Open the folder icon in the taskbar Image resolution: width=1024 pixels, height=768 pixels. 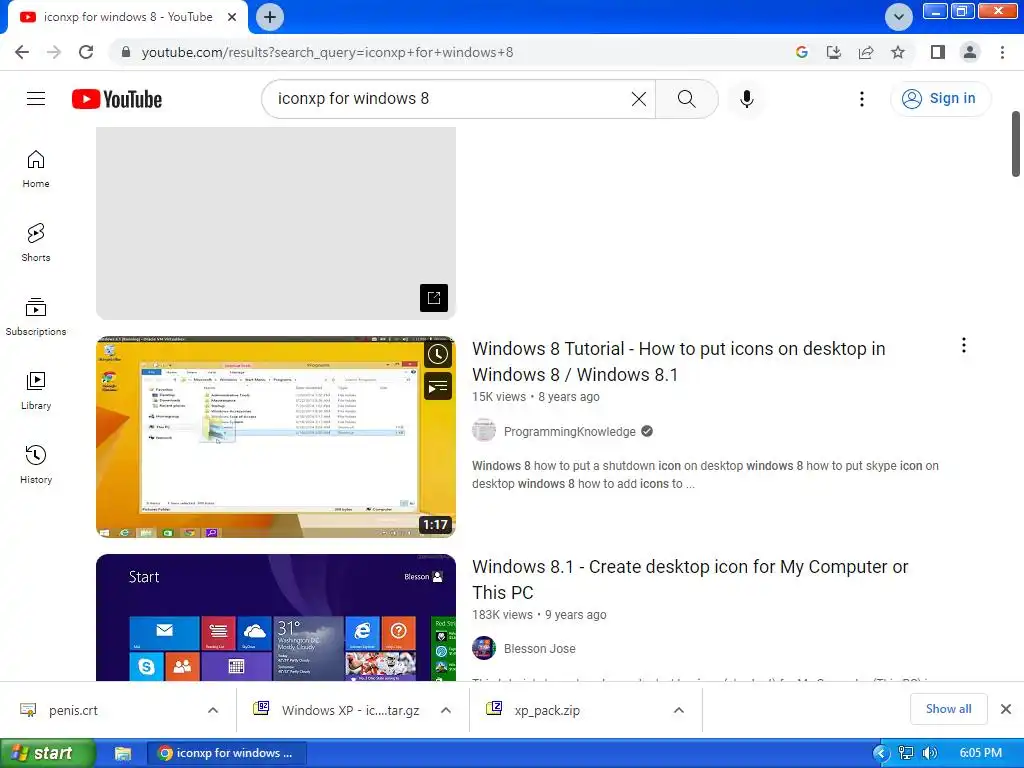click(x=123, y=754)
